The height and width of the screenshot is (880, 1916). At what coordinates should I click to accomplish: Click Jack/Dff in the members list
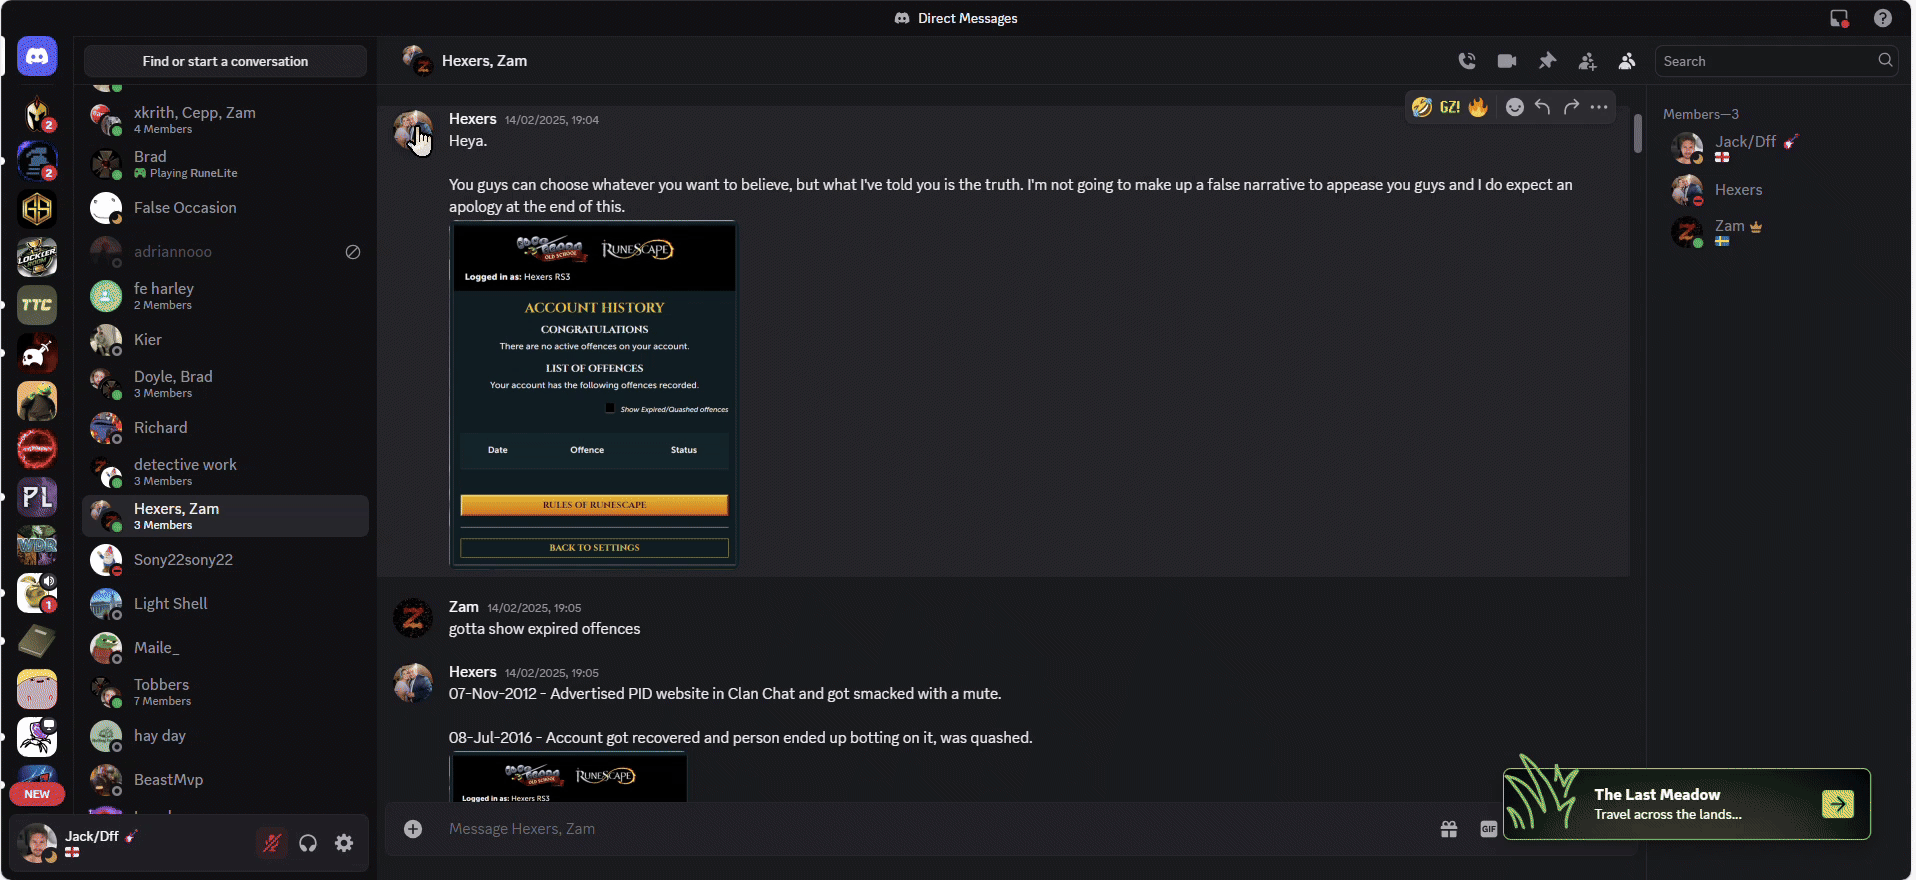click(x=1778, y=148)
